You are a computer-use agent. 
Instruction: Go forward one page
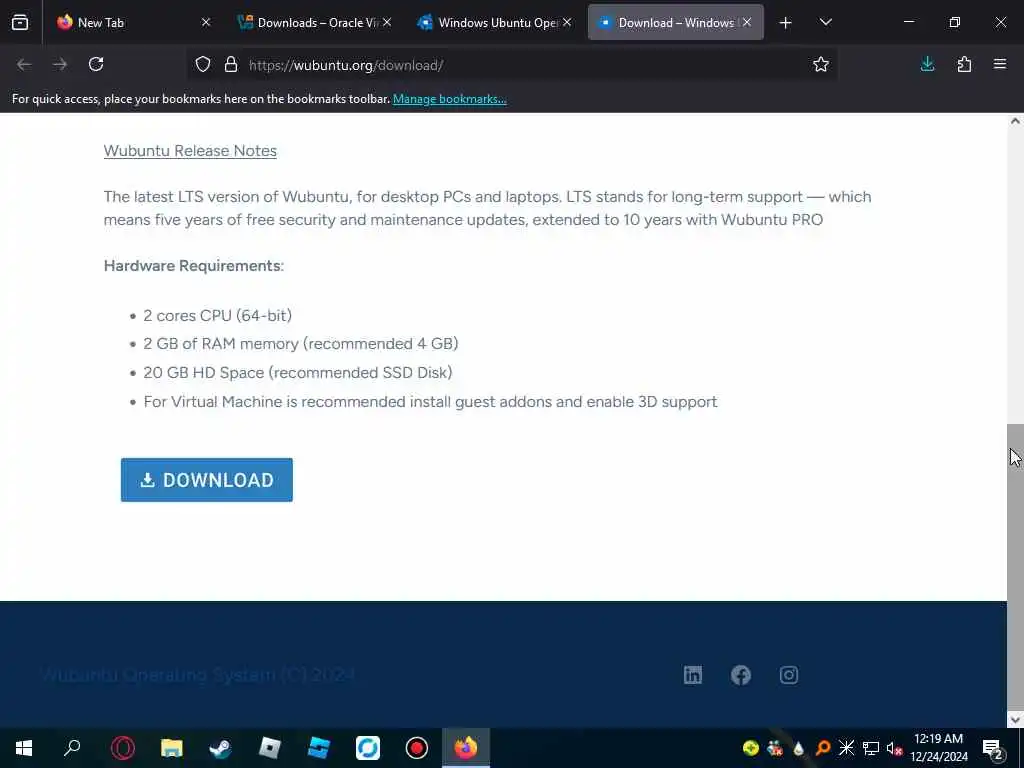(x=60, y=64)
